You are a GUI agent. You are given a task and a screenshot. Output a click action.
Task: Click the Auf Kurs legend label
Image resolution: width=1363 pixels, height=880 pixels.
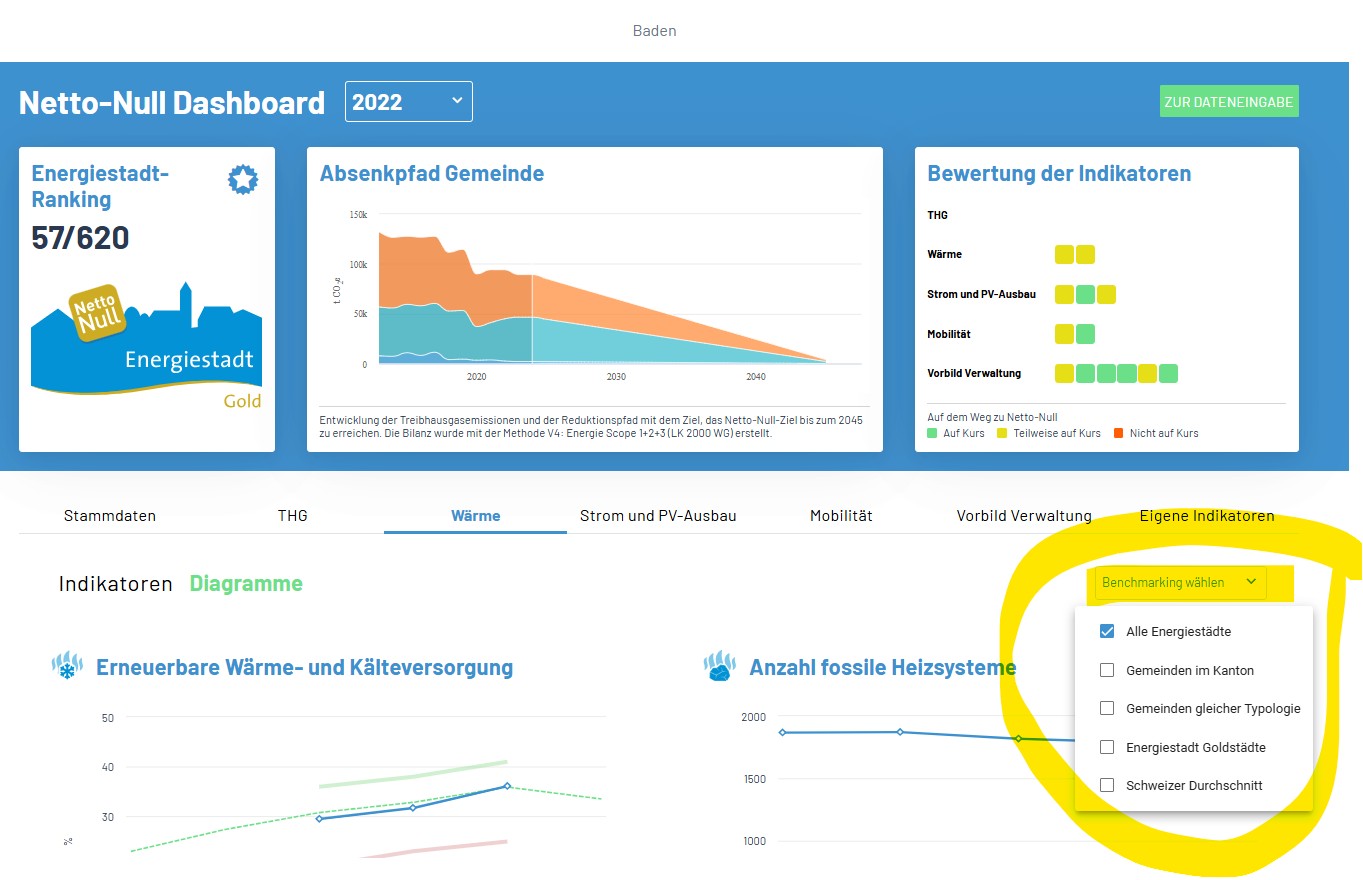pos(964,433)
